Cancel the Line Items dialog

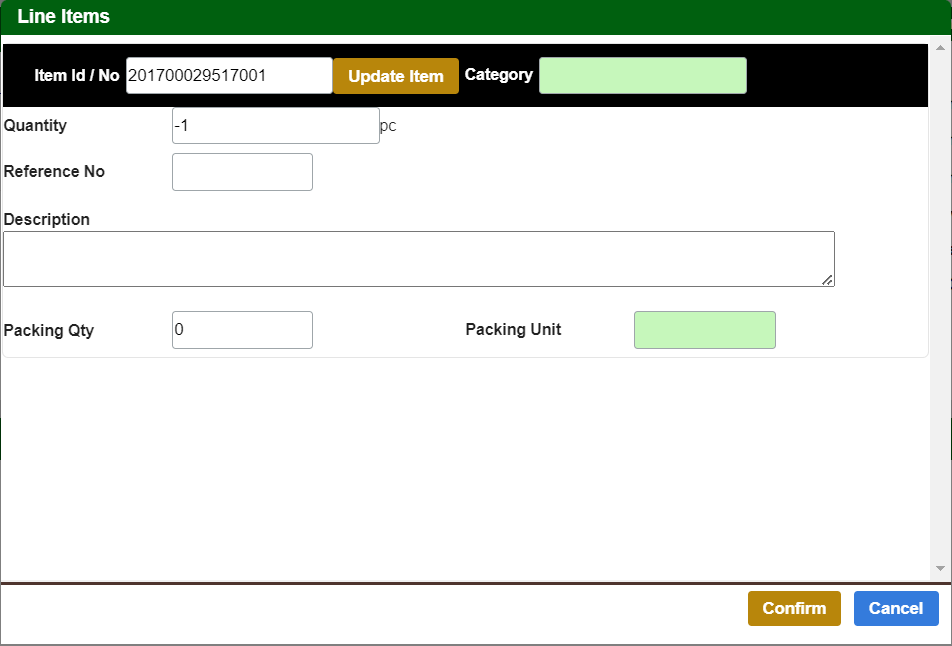coord(896,608)
